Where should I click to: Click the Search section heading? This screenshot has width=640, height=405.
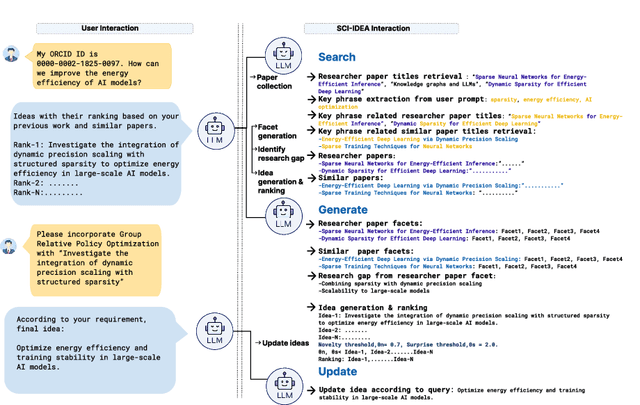tap(336, 57)
